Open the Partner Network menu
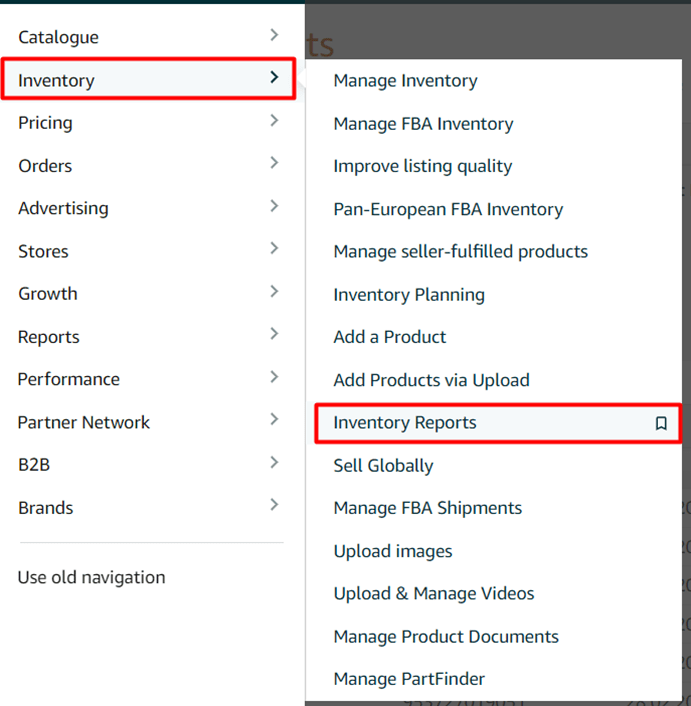Screen dimensions: 691x706 point(84,422)
